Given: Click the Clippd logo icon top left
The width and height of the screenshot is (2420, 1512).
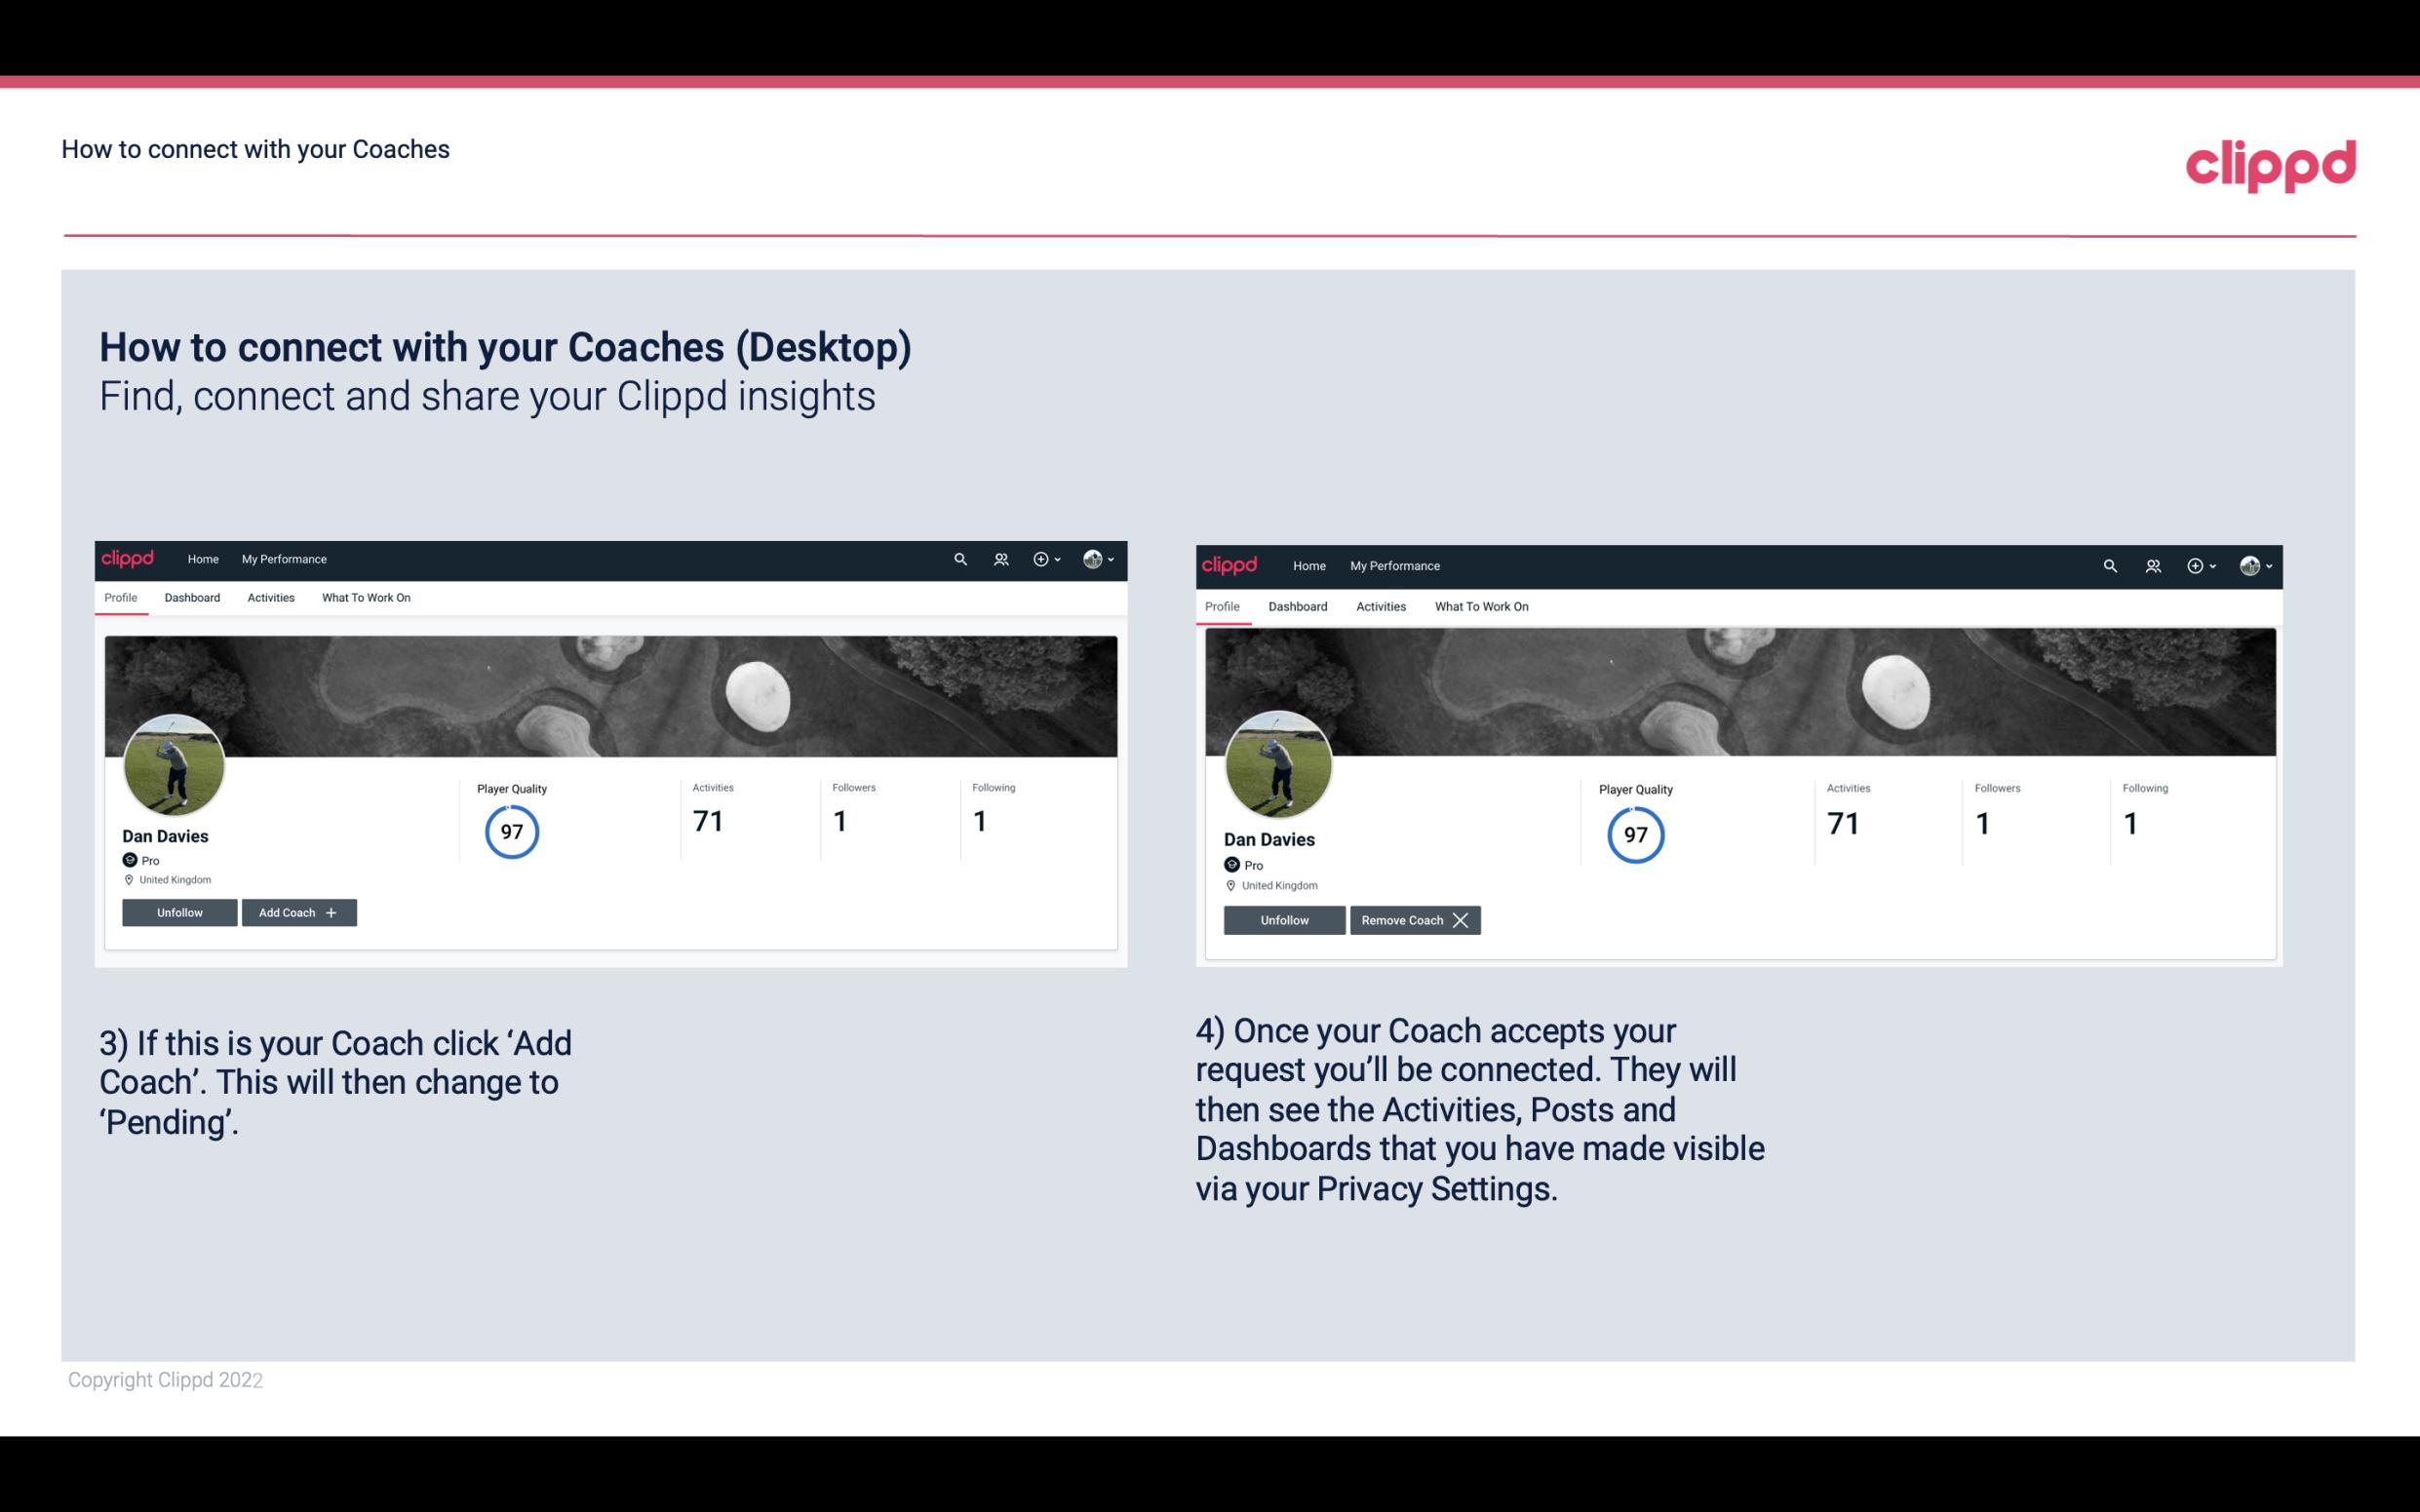Looking at the screenshot, I should pos(131,558).
